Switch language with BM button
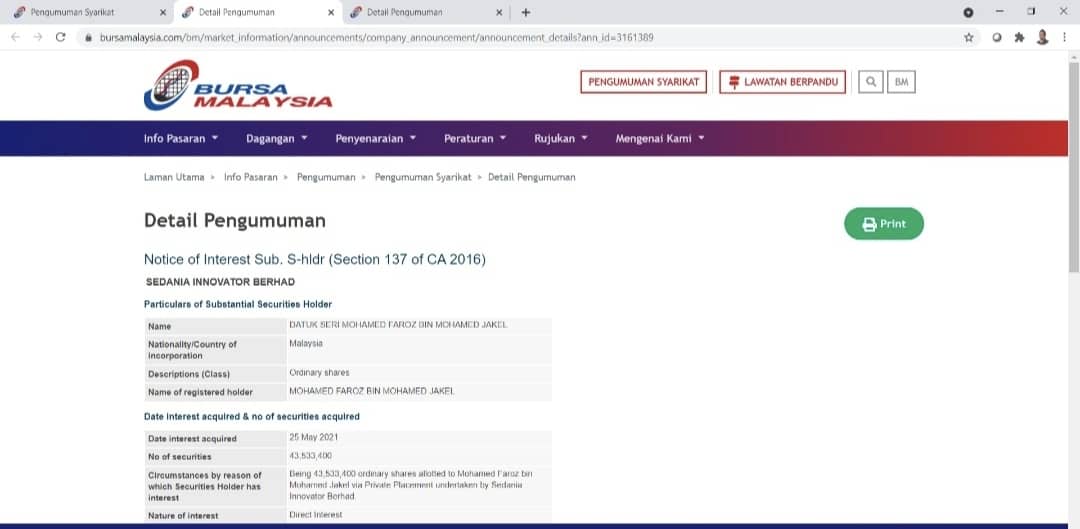Viewport: 1080px width, 529px height. (901, 82)
